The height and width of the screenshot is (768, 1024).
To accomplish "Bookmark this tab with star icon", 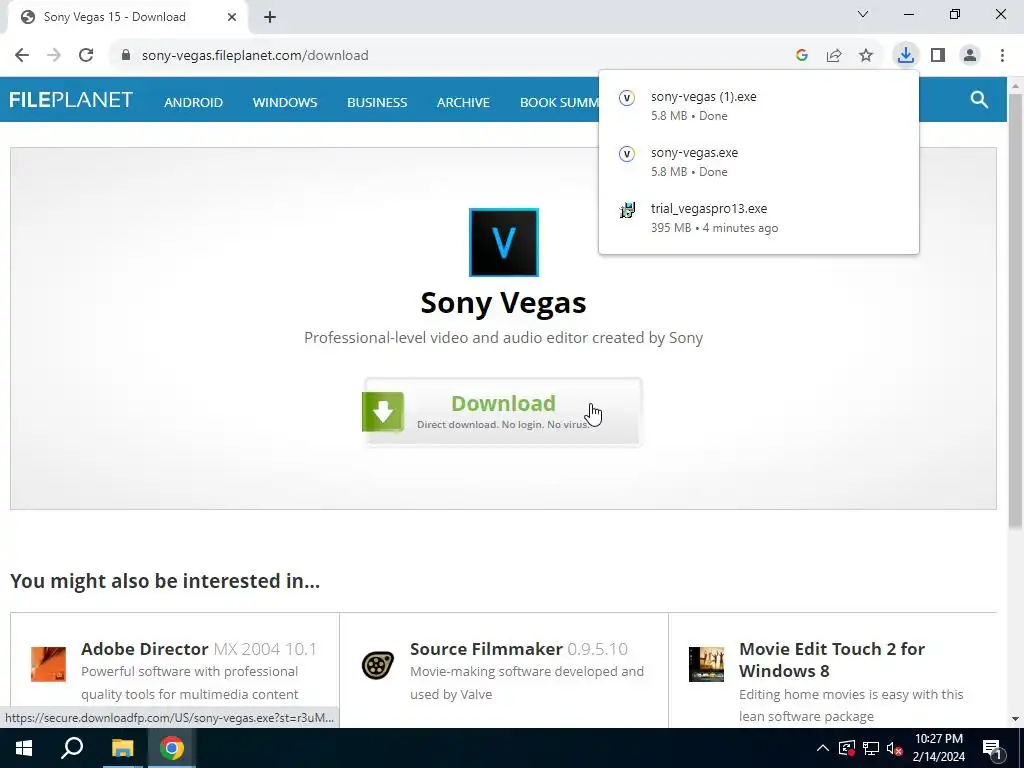I will [866, 56].
